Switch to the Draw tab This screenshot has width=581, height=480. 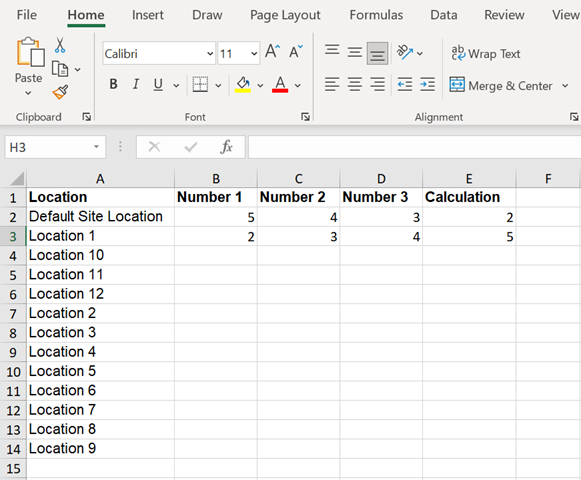click(207, 15)
